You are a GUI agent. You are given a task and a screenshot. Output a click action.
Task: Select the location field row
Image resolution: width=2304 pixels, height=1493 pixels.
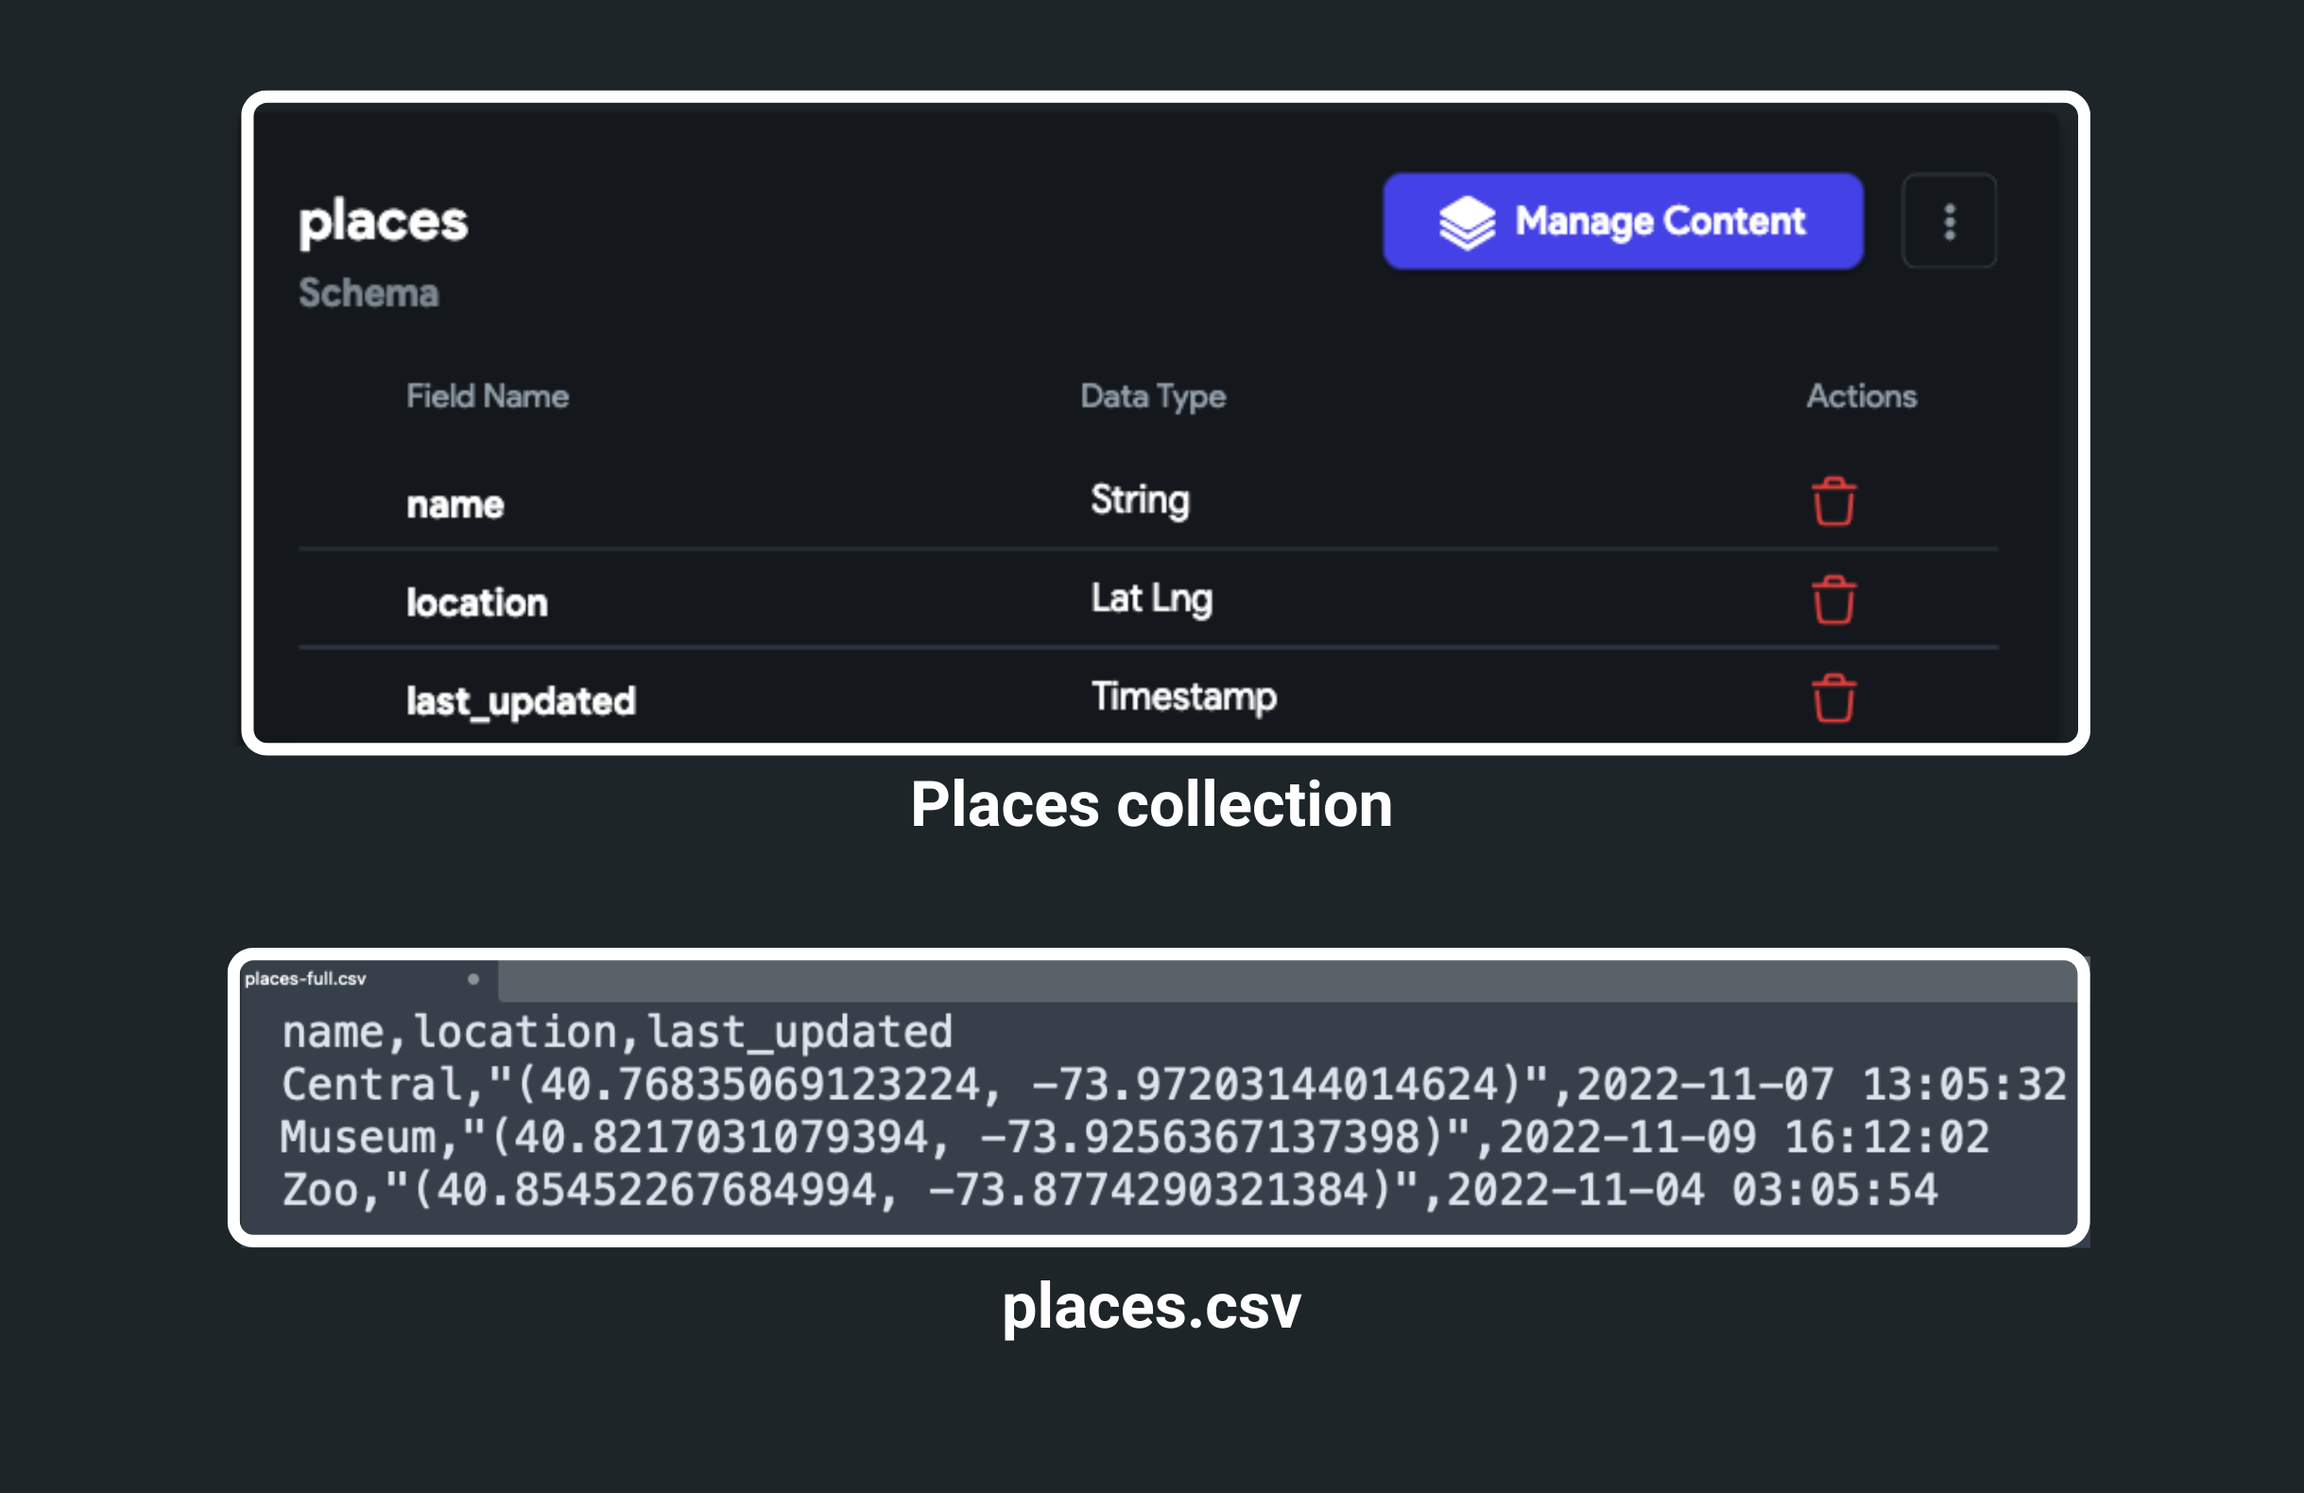pos(1148,599)
